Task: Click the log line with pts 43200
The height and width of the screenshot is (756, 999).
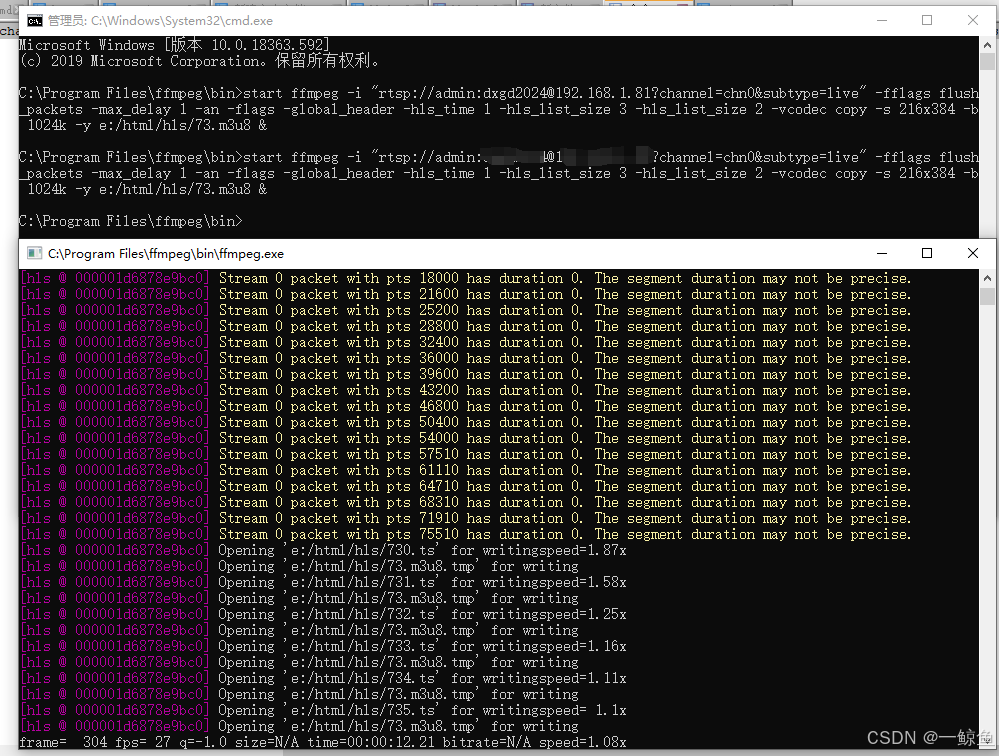Action: coord(466,390)
